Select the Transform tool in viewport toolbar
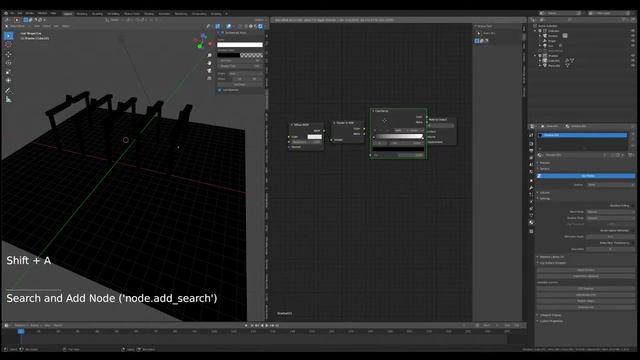Screen dimensions: 640x360 [x=9, y=81]
